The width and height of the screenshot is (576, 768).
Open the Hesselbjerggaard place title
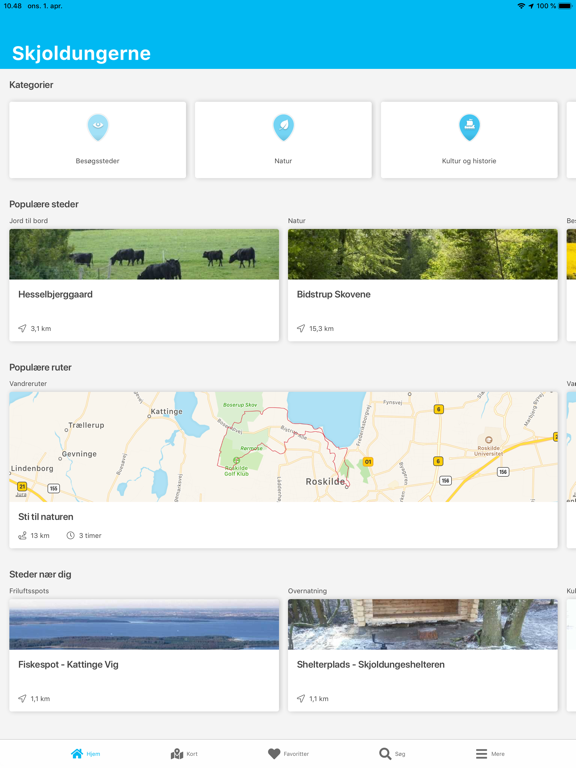point(55,294)
